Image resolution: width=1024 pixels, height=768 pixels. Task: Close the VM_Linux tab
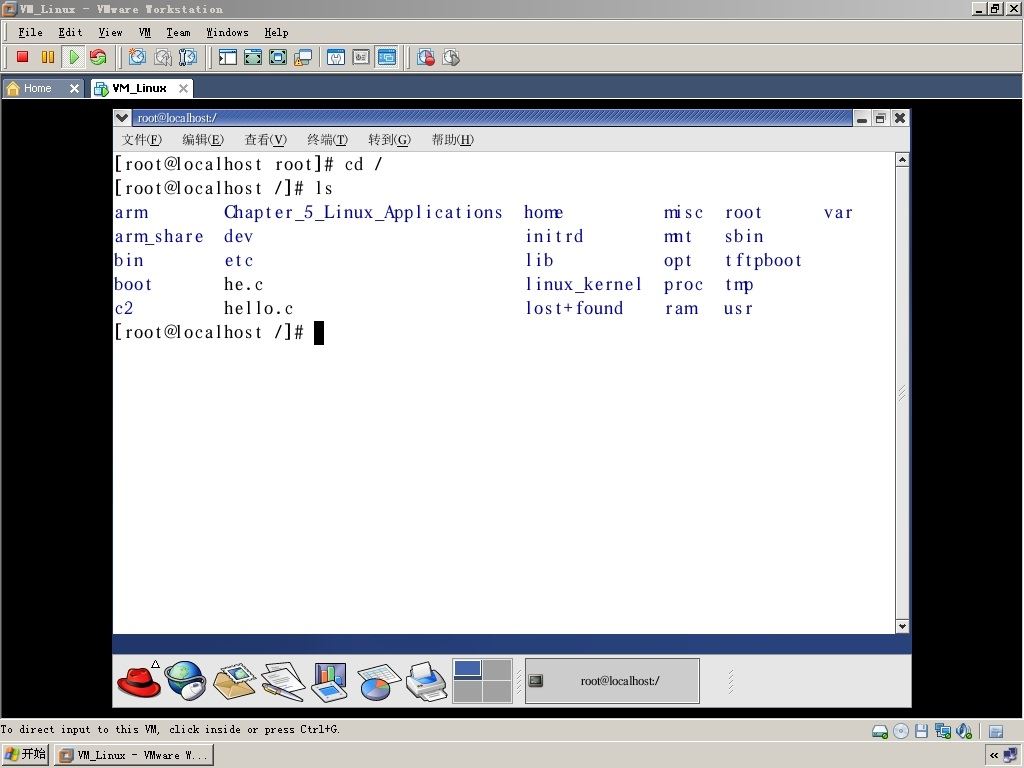(x=184, y=88)
